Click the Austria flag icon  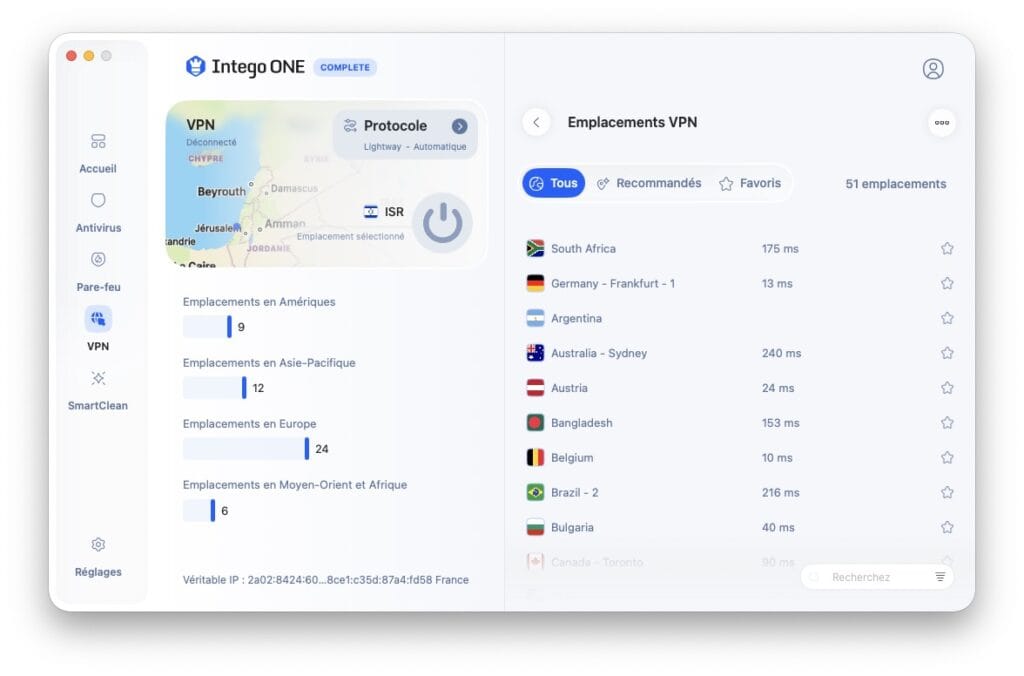coord(535,388)
